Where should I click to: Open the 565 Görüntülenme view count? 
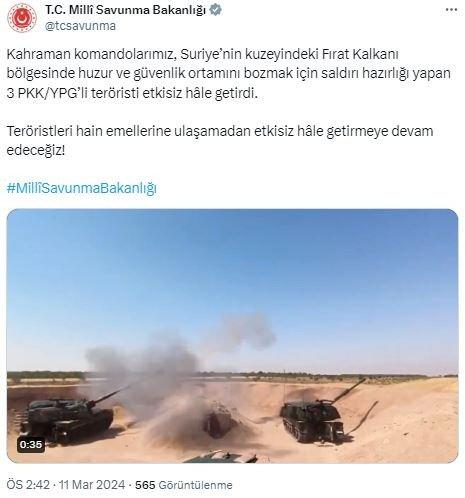184,485
